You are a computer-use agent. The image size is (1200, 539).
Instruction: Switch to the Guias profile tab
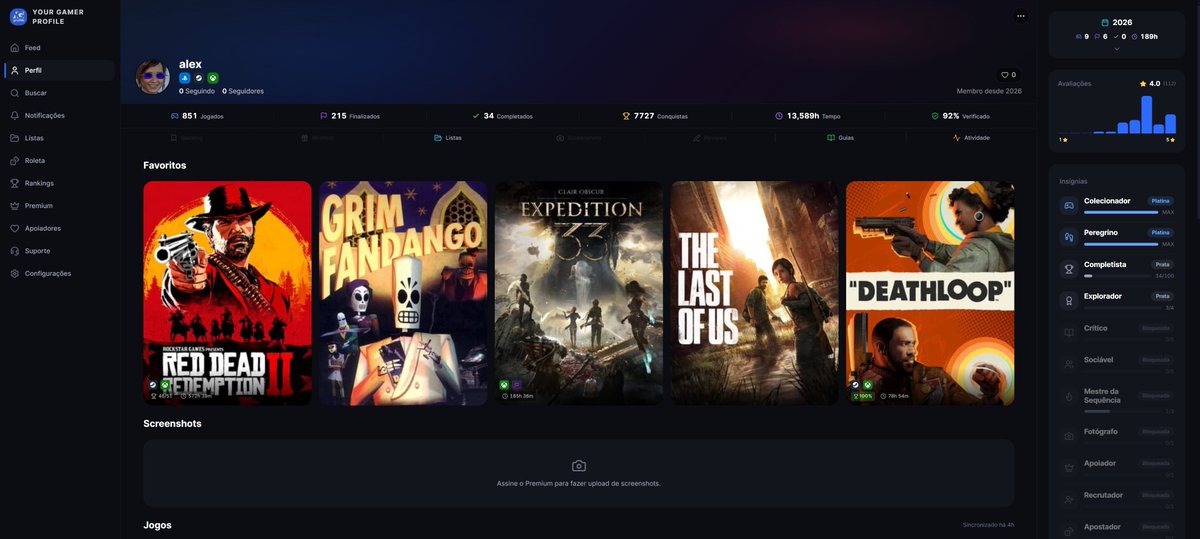pos(840,138)
